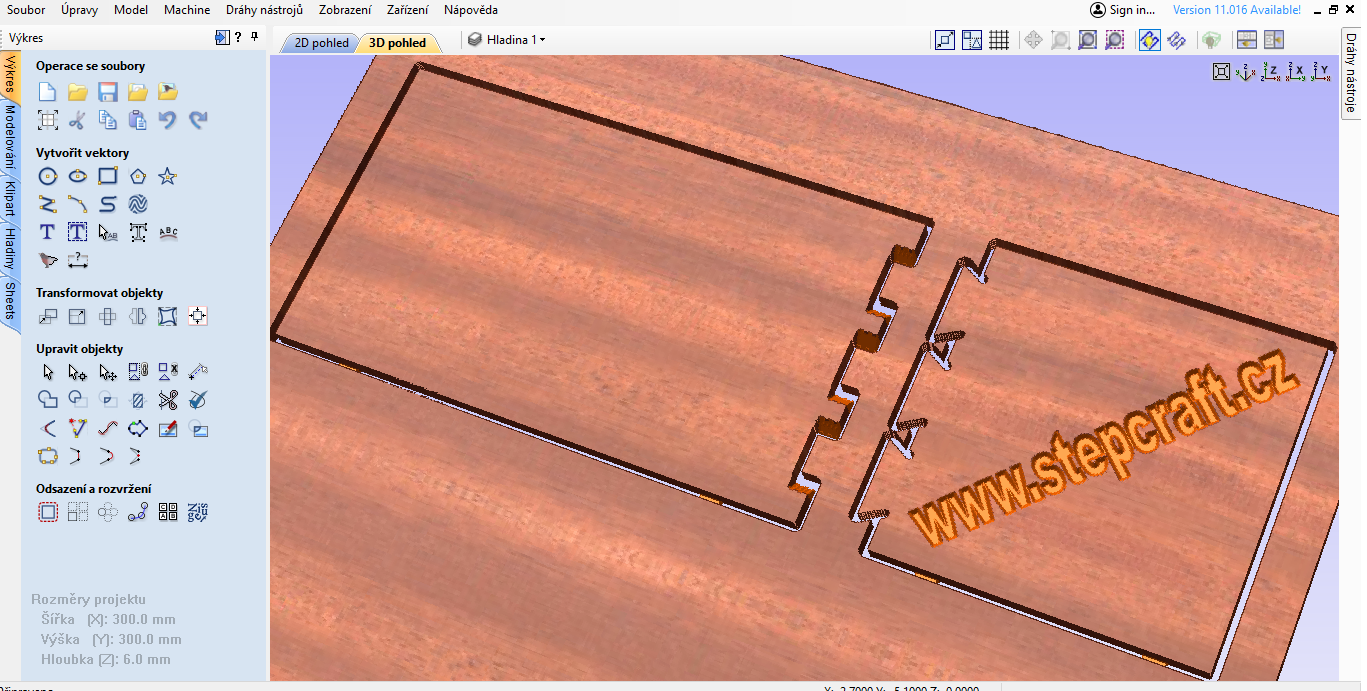Open the Úpravy menu
The width and height of the screenshot is (1367, 691).
(79, 10)
